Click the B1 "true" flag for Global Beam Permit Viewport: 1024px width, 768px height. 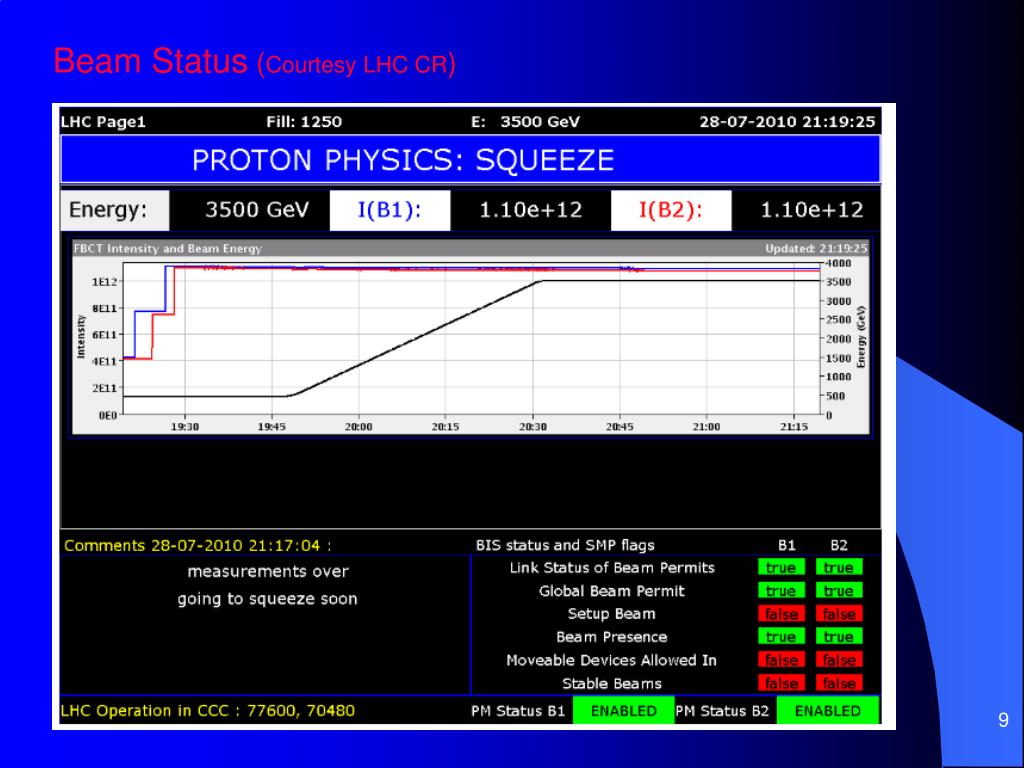click(x=781, y=591)
